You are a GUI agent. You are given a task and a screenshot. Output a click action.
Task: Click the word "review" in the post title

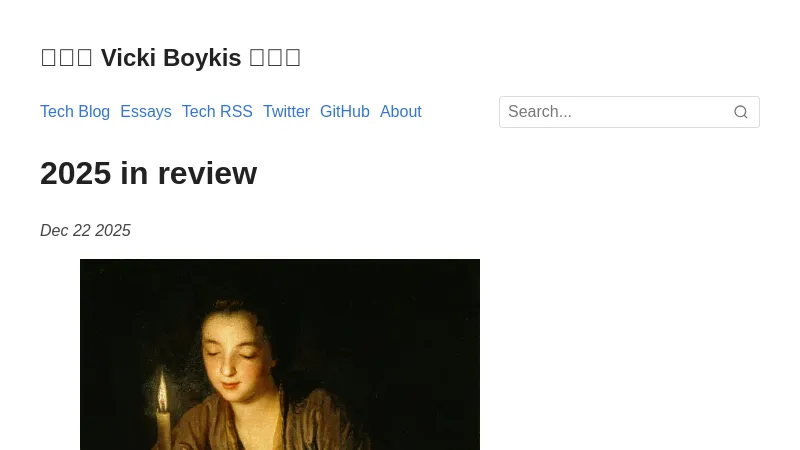pos(207,173)
